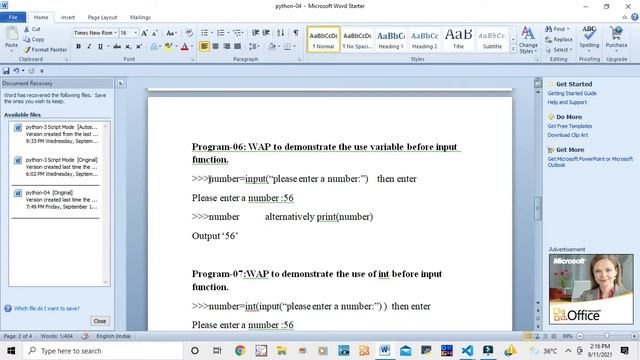
Task: Click the Get Free Templates link
Action: point(569,126)
